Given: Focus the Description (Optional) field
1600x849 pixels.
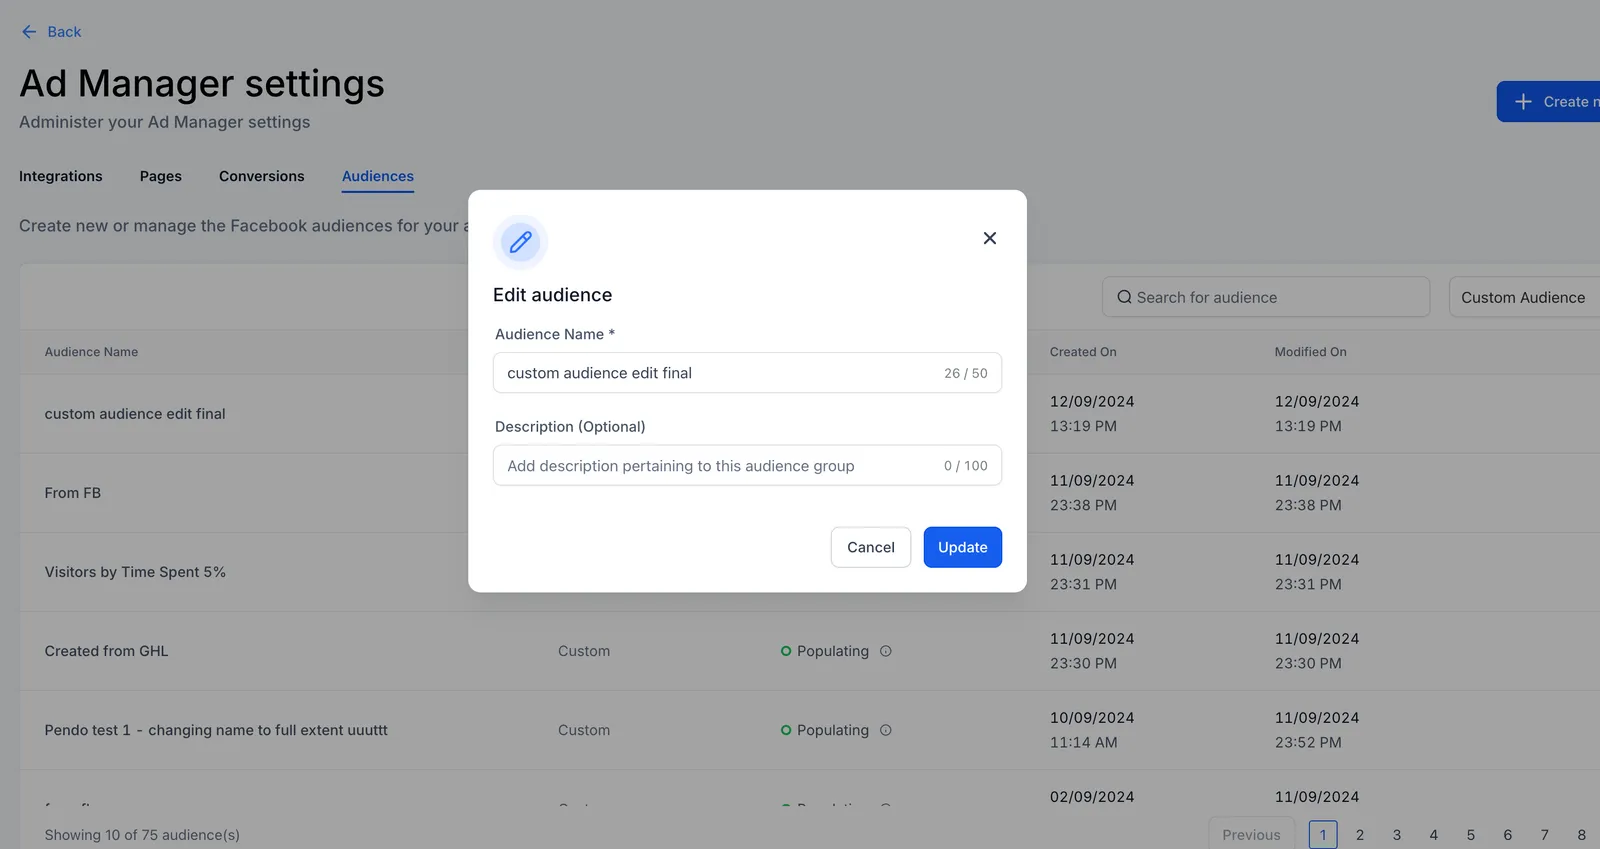Looking at the screenshot, I should tap(747, 466).
